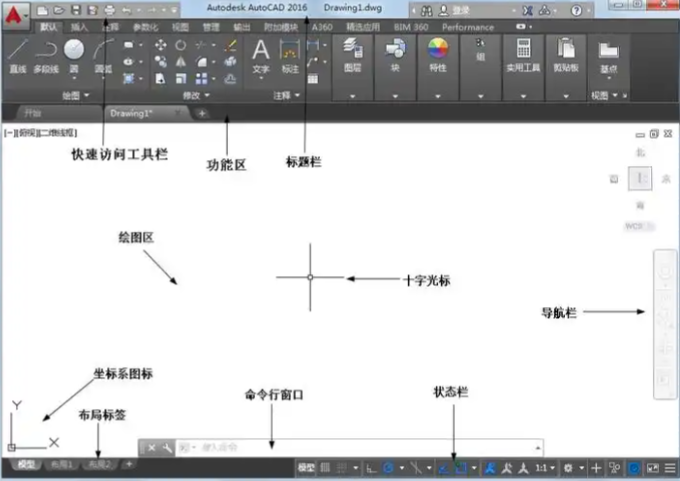Select the Line (直线) tool
The width and height of the screenshot is (680, 481).
tap(18, 56)
